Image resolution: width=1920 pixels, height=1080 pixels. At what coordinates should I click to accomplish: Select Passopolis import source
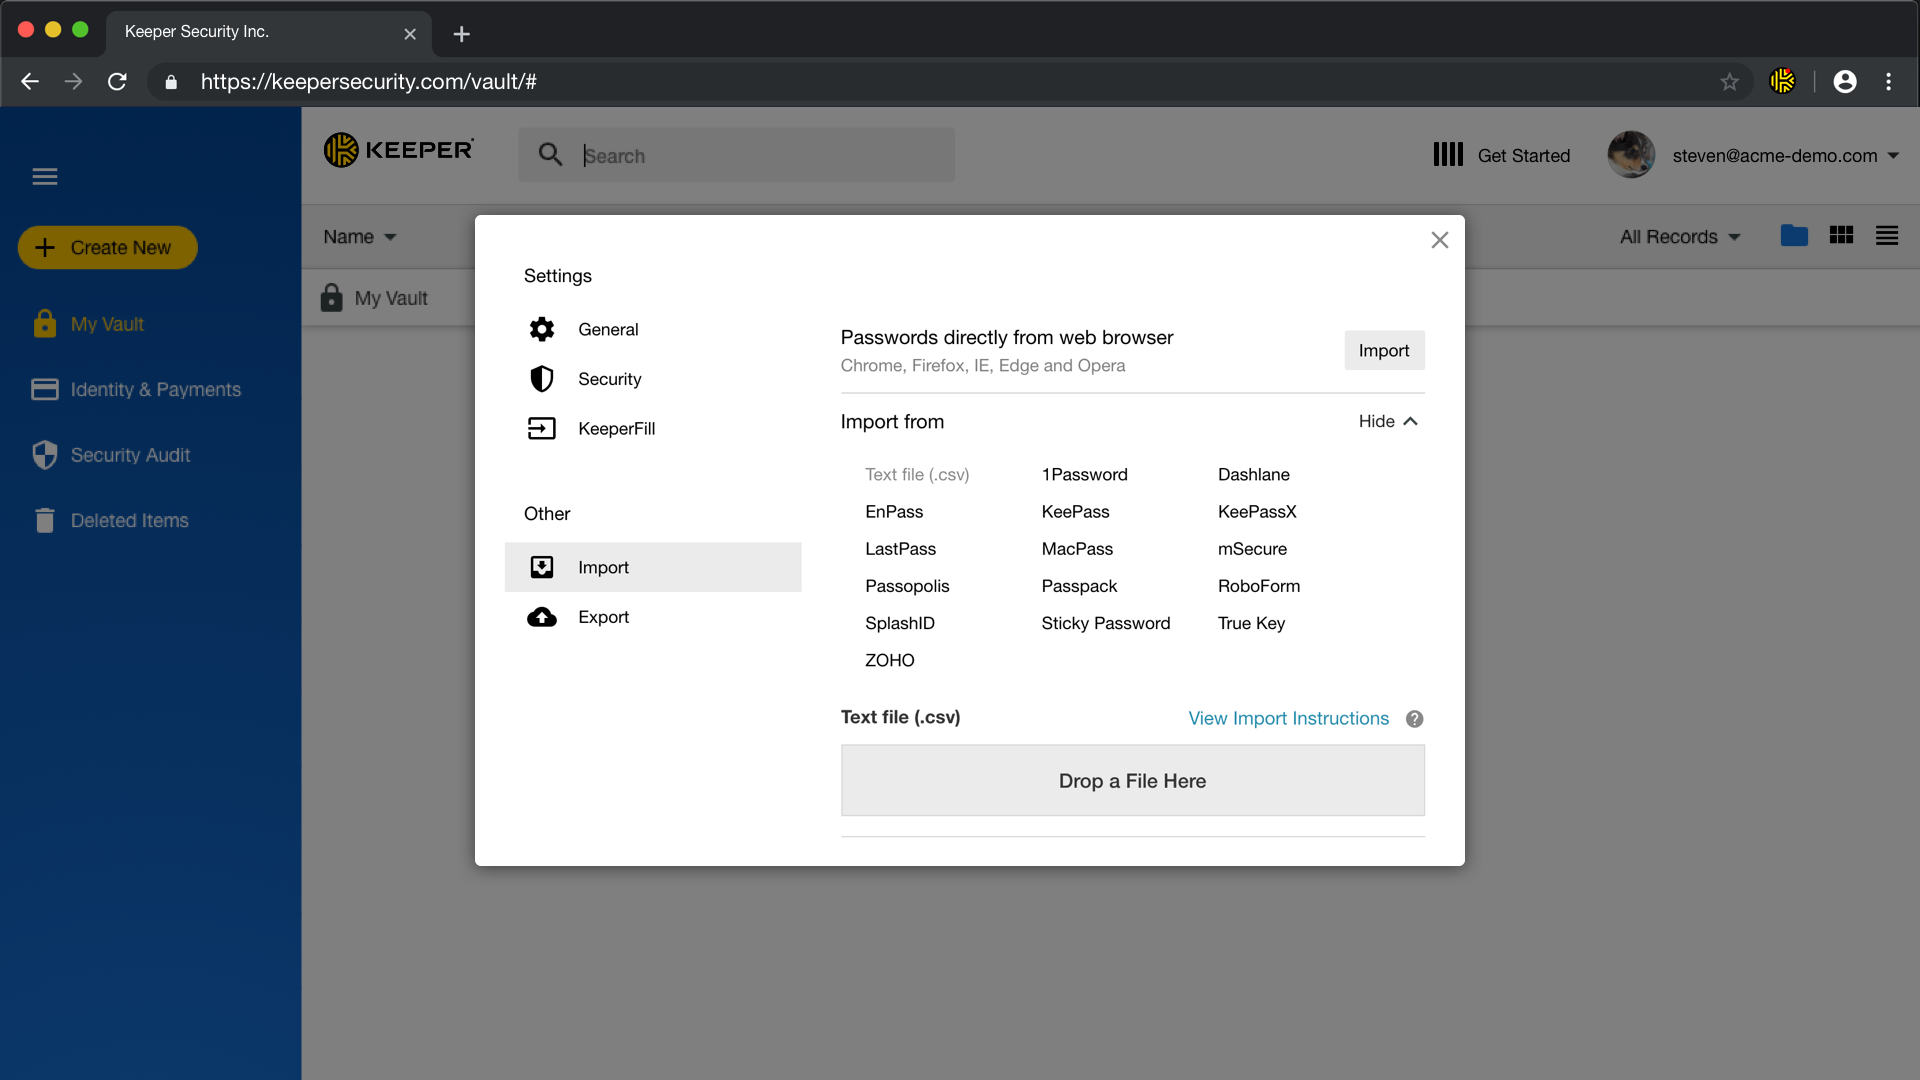(907, 585)
